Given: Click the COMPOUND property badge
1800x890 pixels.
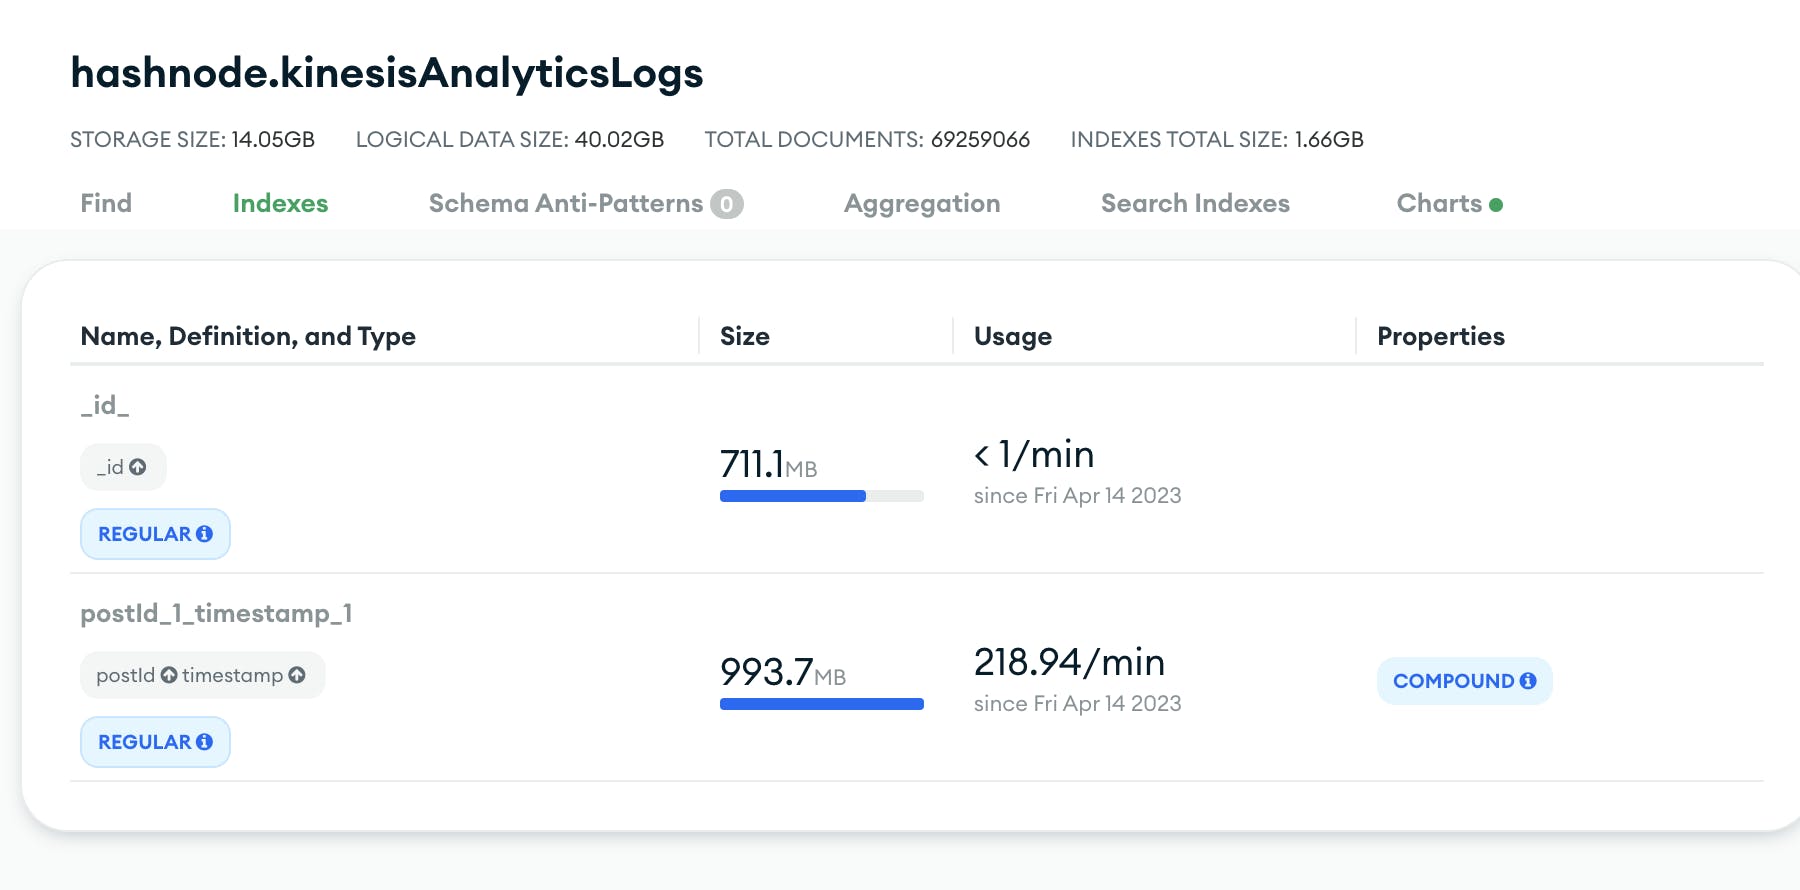Looking at the screenshot, I should tap(1464, 681).
